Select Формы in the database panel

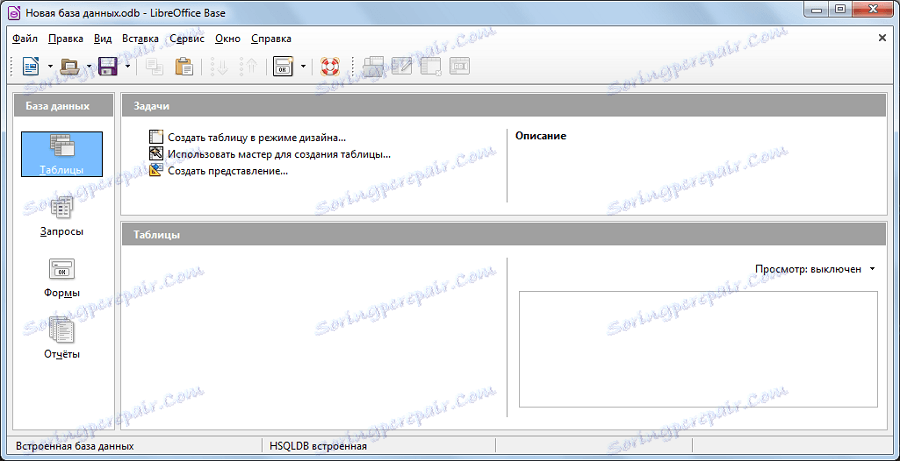click(61, 278)
